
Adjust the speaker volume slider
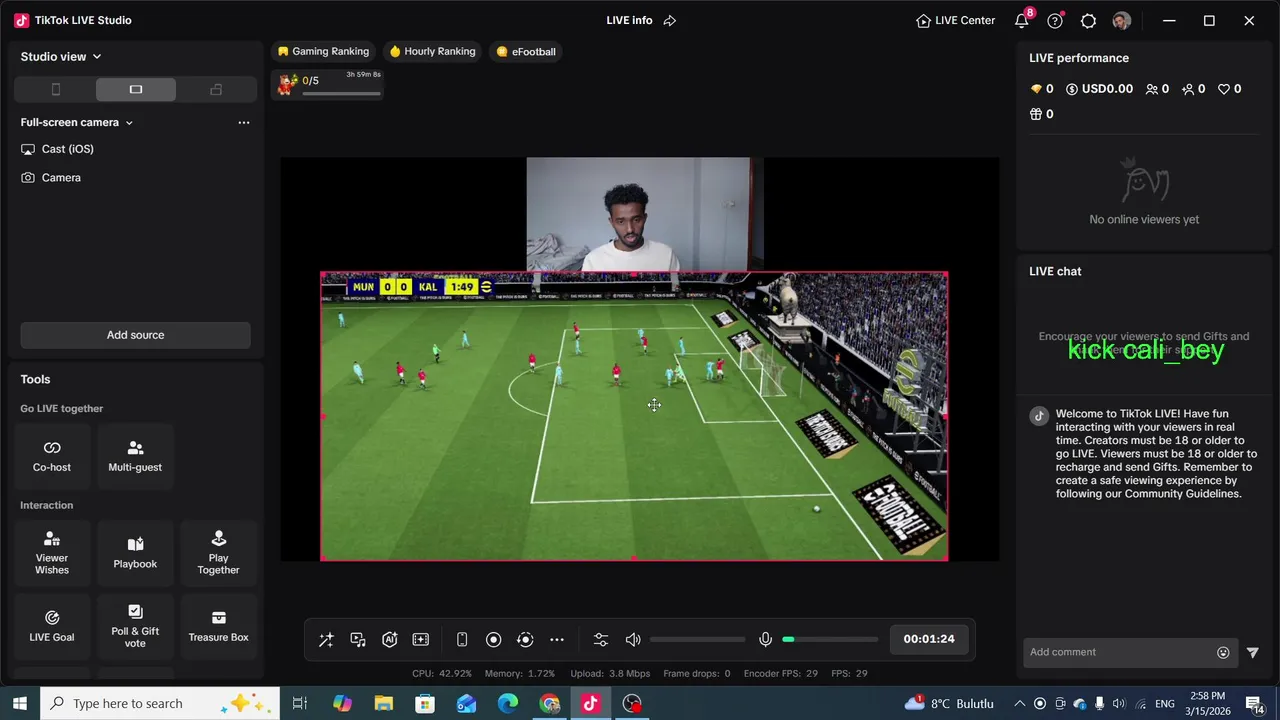[697, 640]
